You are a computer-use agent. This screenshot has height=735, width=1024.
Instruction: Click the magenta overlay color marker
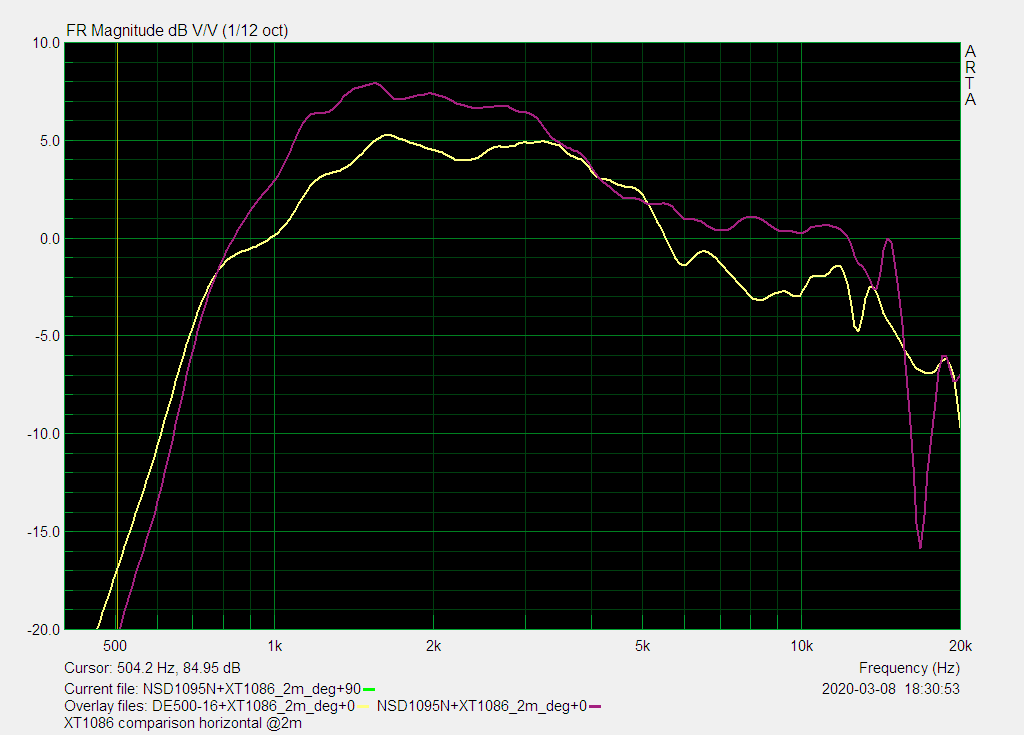coord(595,706)
